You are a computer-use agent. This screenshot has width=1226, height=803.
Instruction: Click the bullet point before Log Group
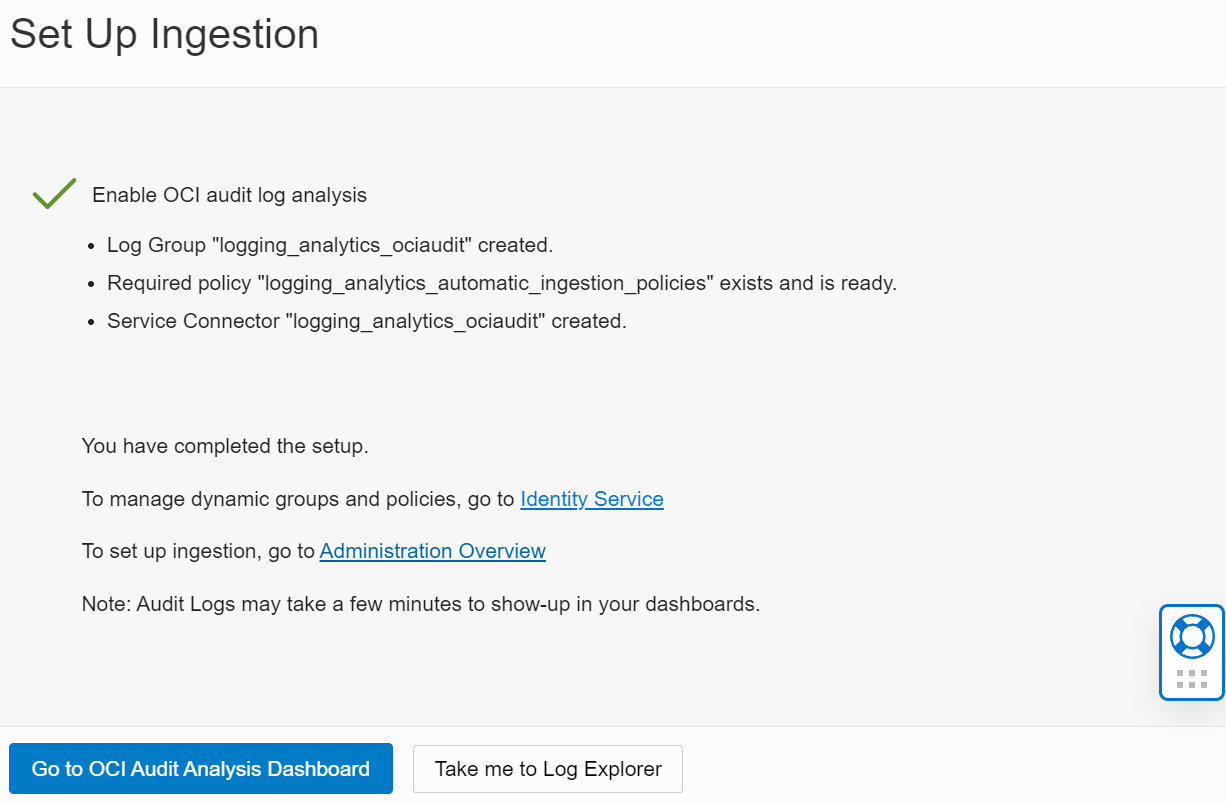[91, 246]
